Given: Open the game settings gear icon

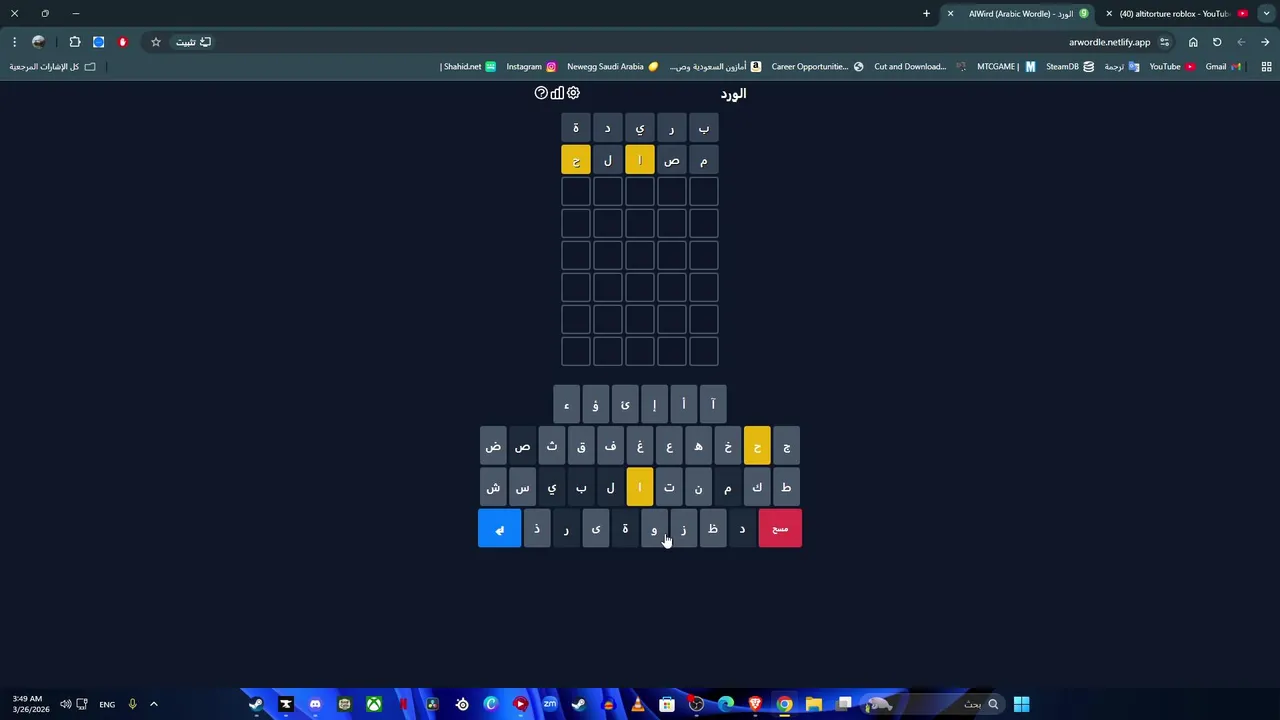Looking at the screenshot, I should 573,93.
